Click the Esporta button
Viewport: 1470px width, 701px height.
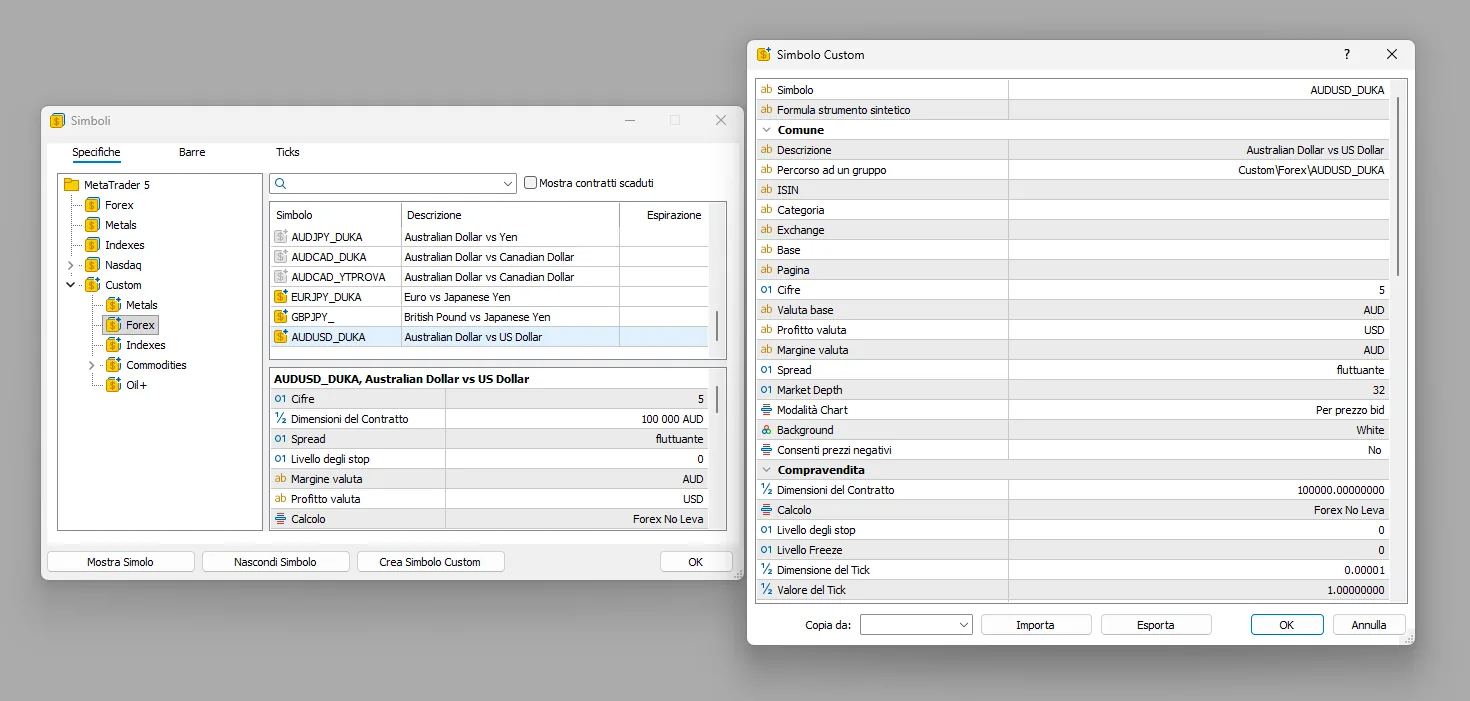(1156, 625)
